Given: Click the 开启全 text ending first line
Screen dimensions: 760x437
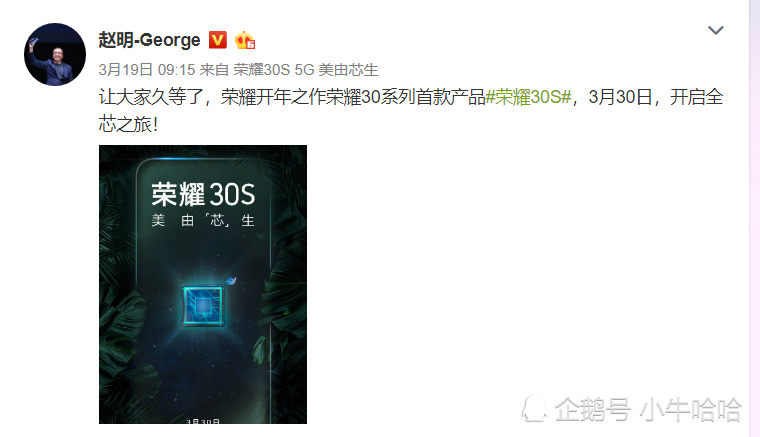Looking at the screenshot, I should click(697, 97).
